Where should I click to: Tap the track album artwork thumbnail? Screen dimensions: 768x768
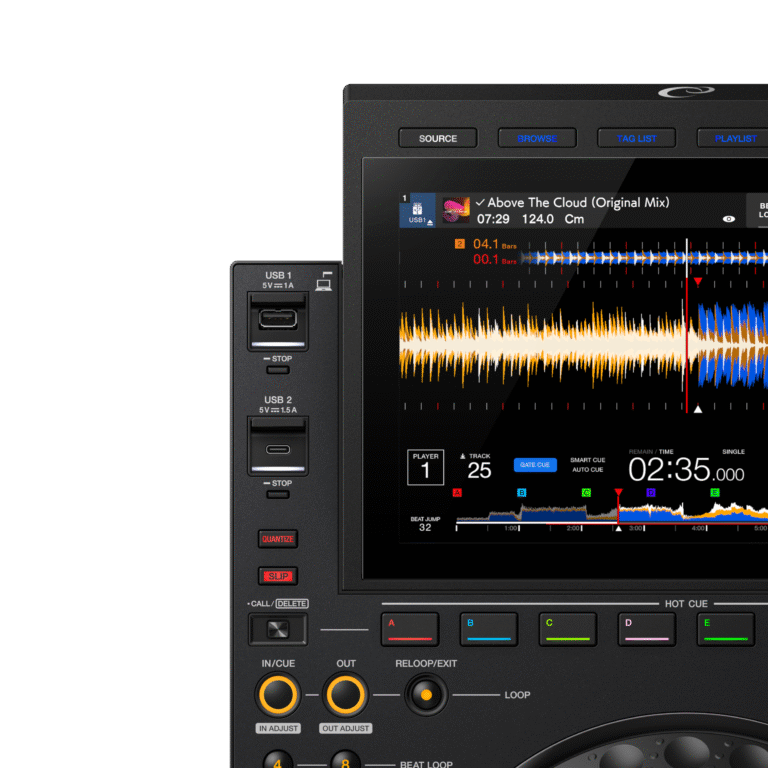[456, 210]
